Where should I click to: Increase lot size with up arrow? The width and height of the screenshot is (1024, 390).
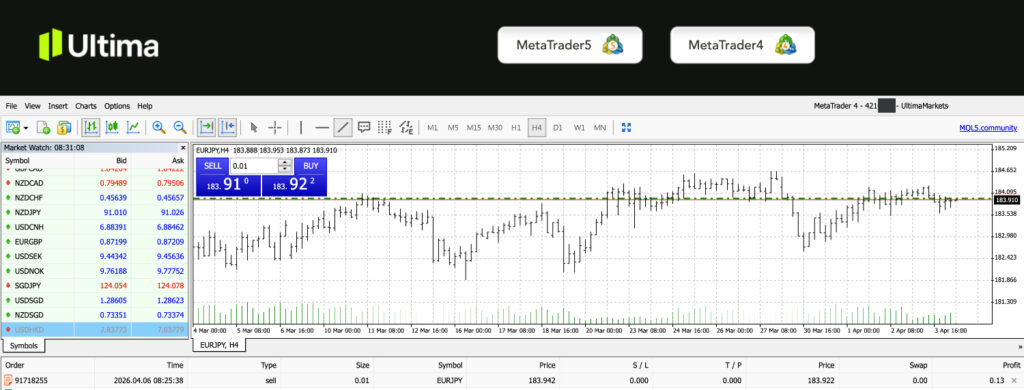285,163
